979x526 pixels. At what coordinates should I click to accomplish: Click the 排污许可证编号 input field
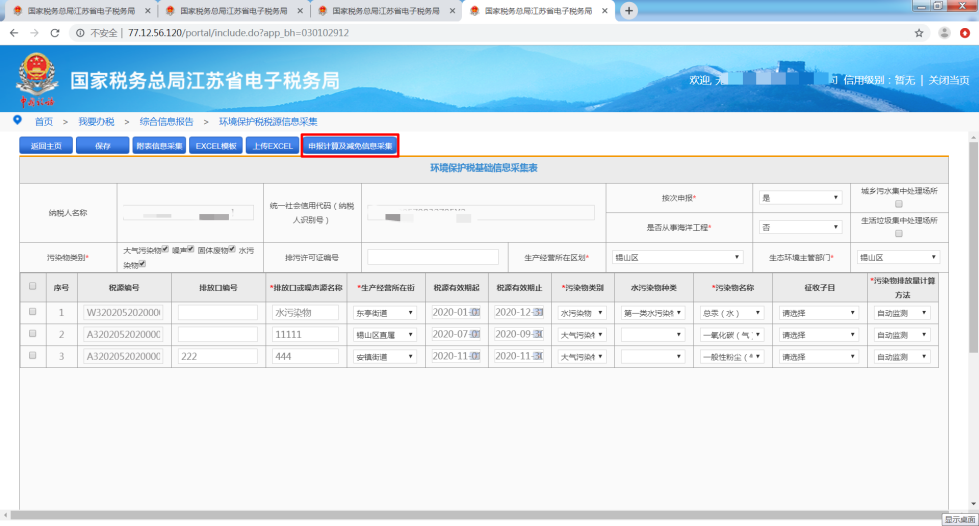[x=433, y=257]
